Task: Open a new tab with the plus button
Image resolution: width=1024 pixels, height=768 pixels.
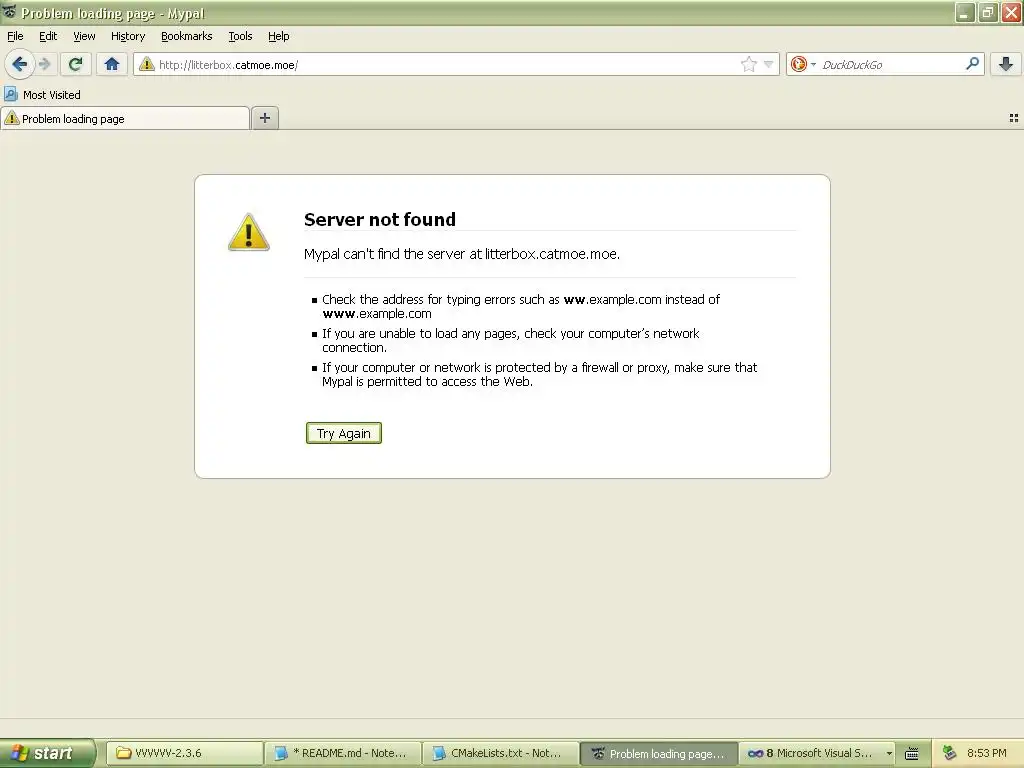Action: click(264, 118)
